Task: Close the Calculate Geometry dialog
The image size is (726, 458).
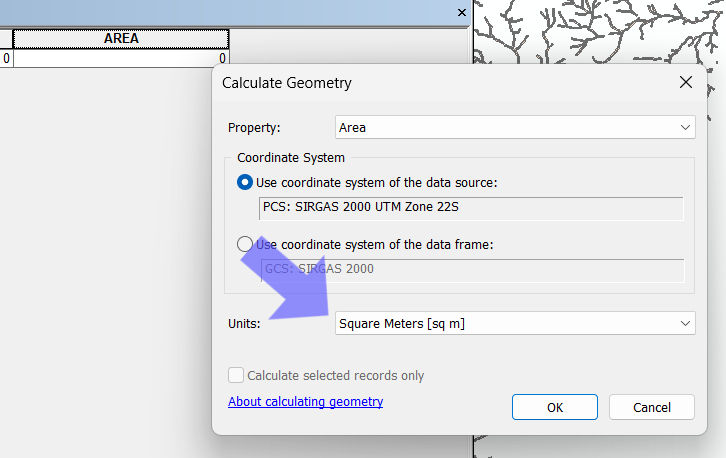Action: tap(686, 83)
